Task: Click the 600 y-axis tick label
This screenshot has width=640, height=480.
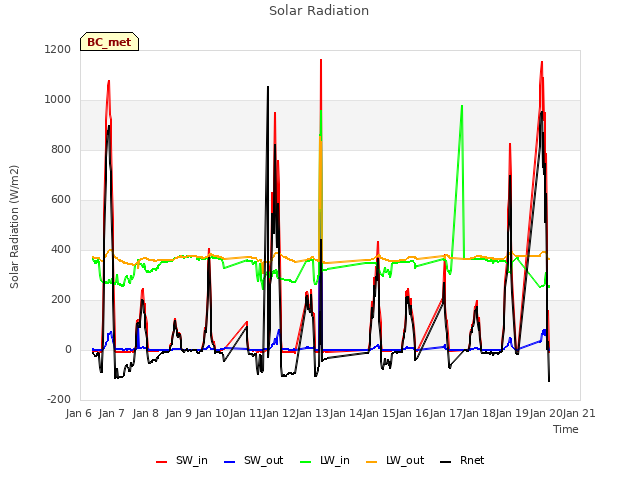Action: pyautogui.click(x=61, y=200)
